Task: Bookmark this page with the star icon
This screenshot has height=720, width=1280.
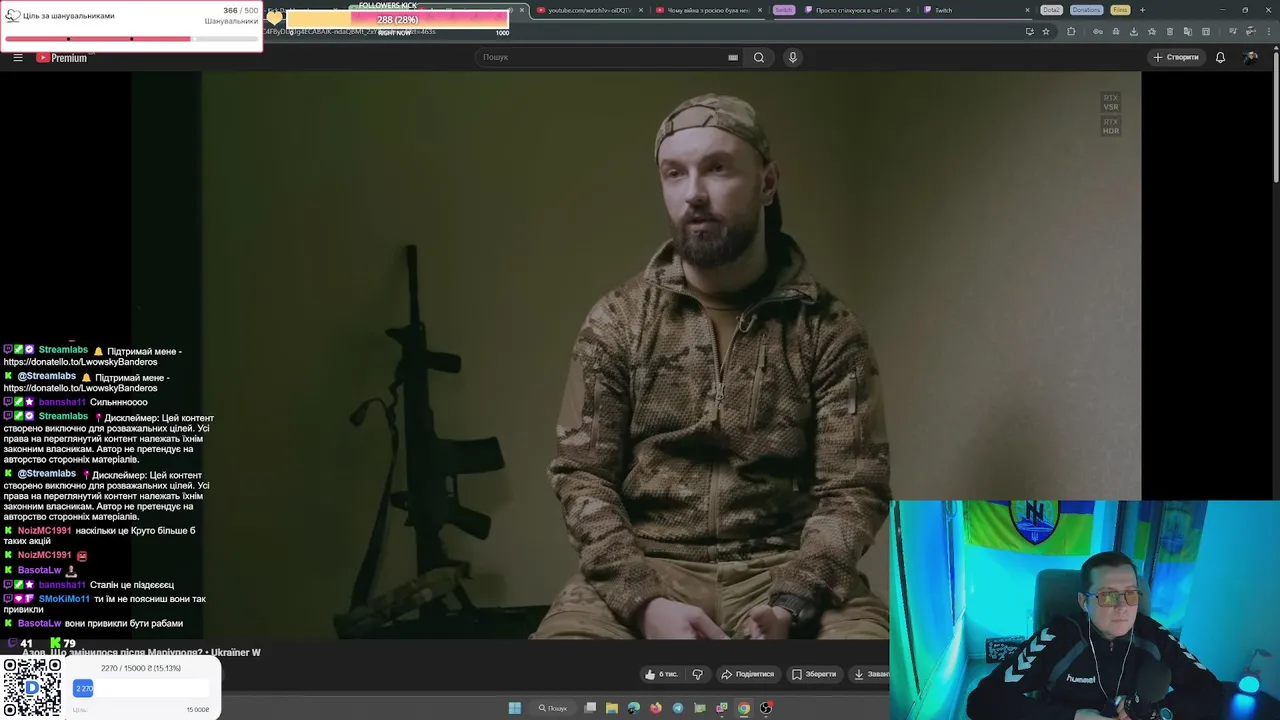Action: 1046,31
